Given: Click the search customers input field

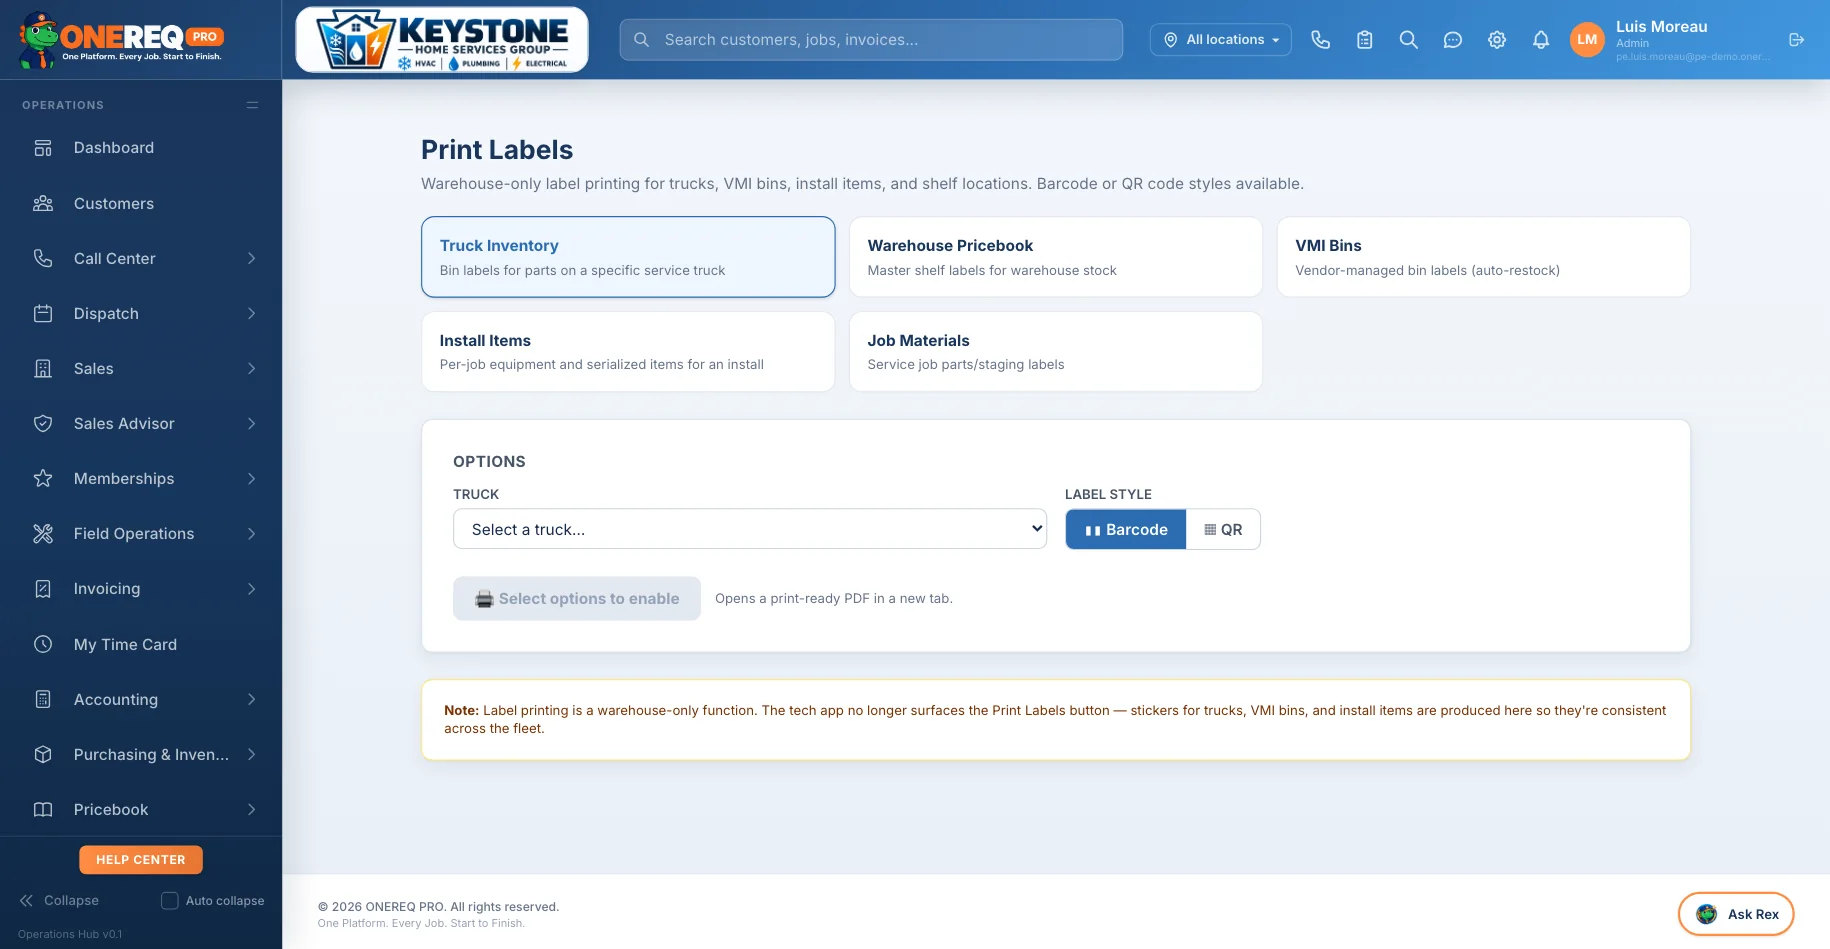Looking at the screenshot, I should coord(871,40).
